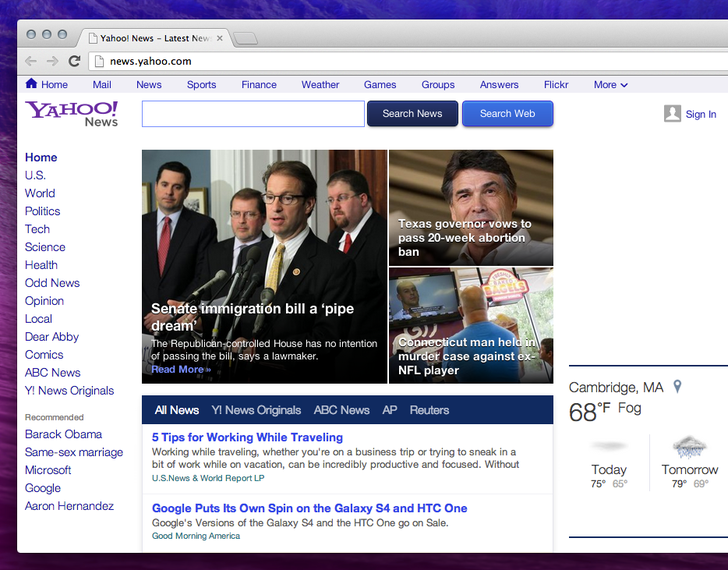
Task: Click the browser back arrow button
Action: (x=31, y=61)
